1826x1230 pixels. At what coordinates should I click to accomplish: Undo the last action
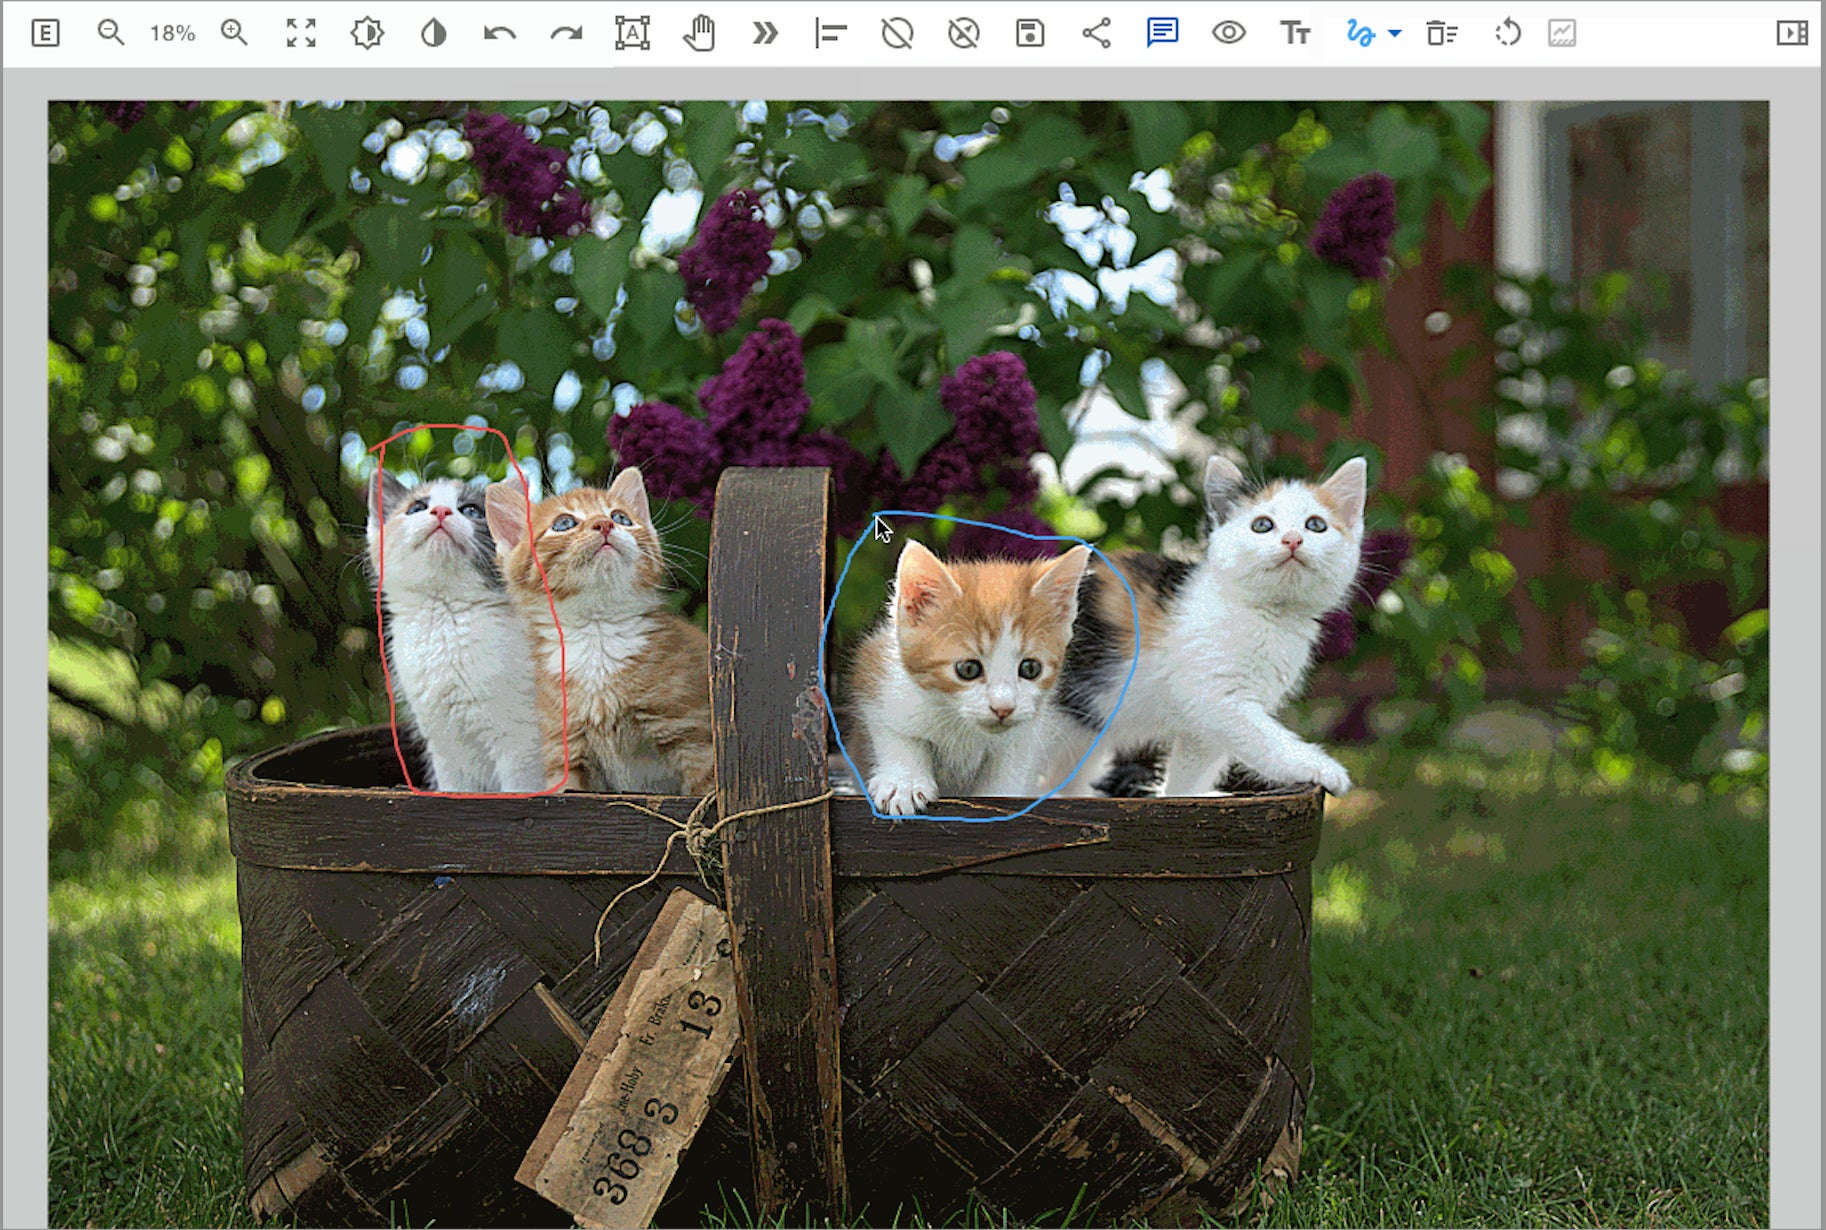coord(499,33)
